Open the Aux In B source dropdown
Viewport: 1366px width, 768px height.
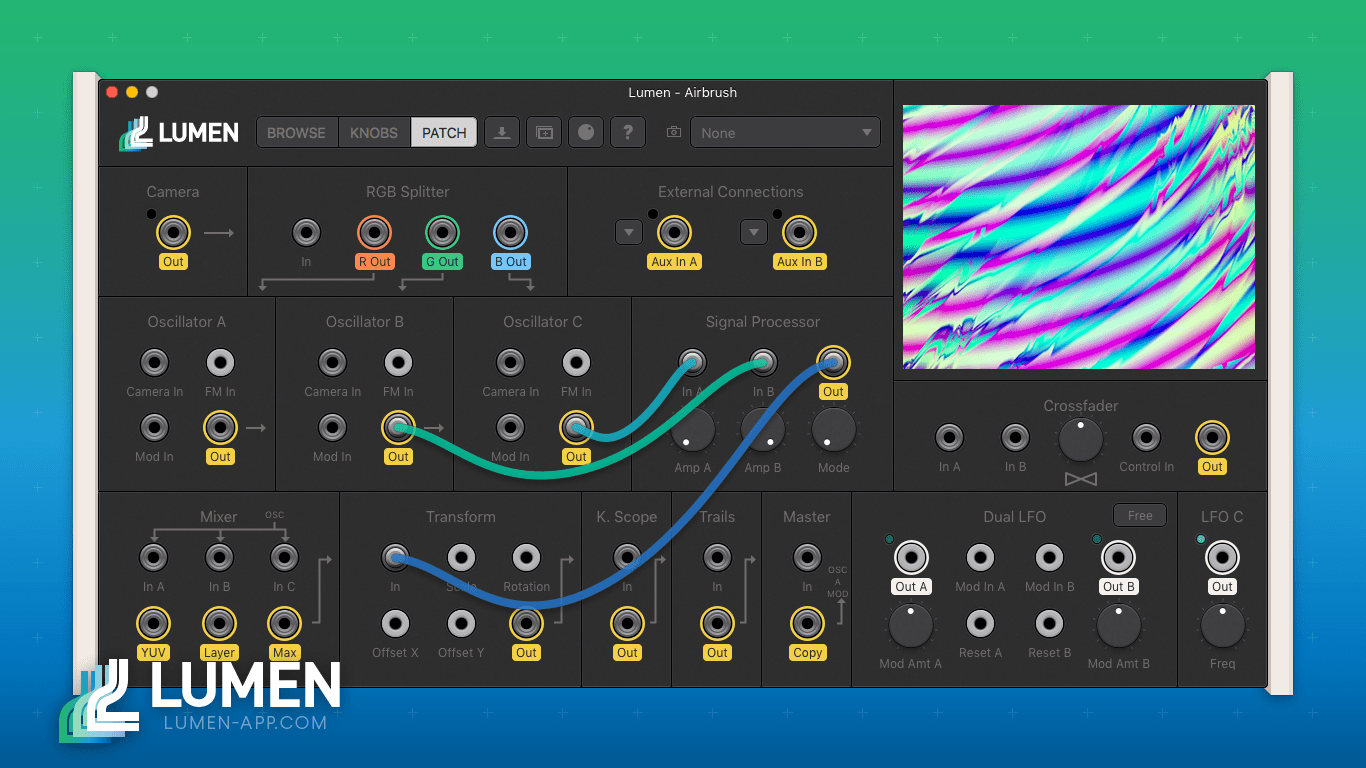[753, 231]
